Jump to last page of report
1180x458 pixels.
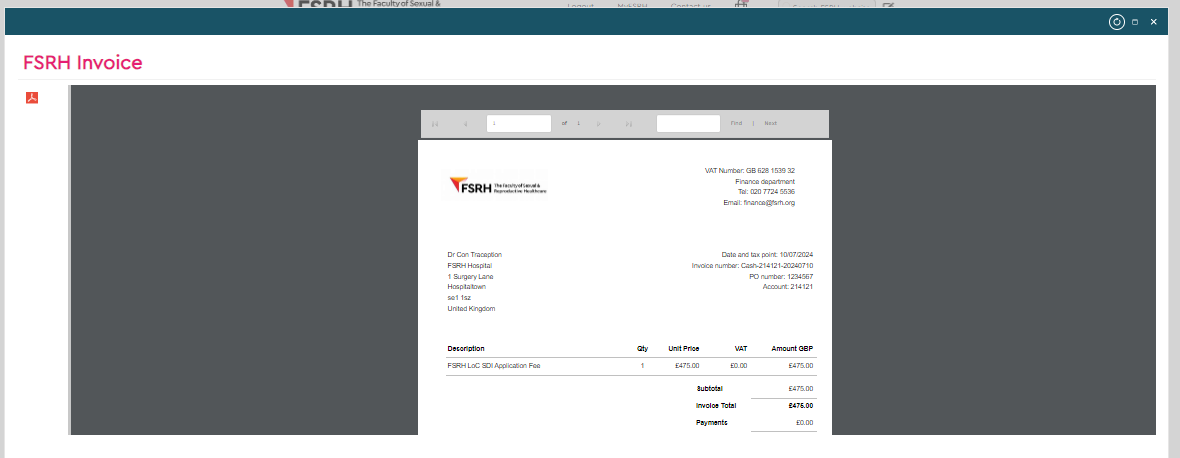coord(628,123)
